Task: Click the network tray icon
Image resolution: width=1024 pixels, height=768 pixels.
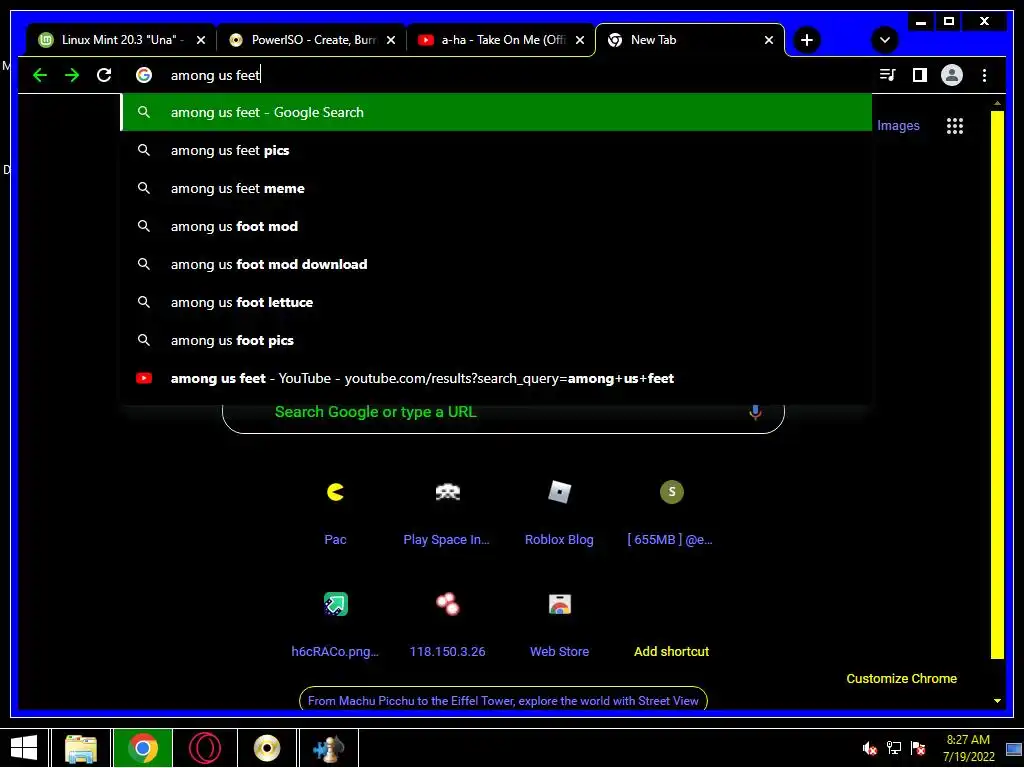Action: [893, 748]
